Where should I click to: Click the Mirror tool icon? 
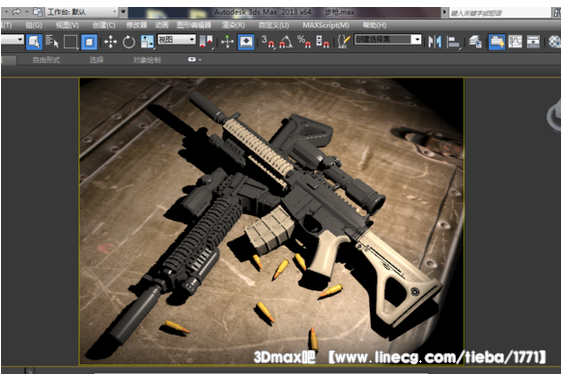pyautogui.click(x=435, y=42)
